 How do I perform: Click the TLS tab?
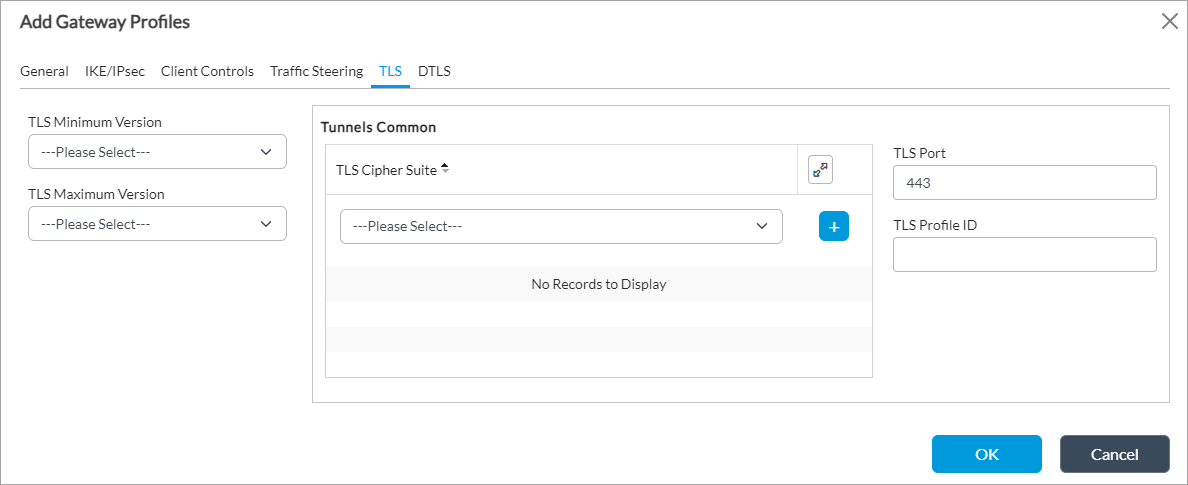click(x=390, y=71)
